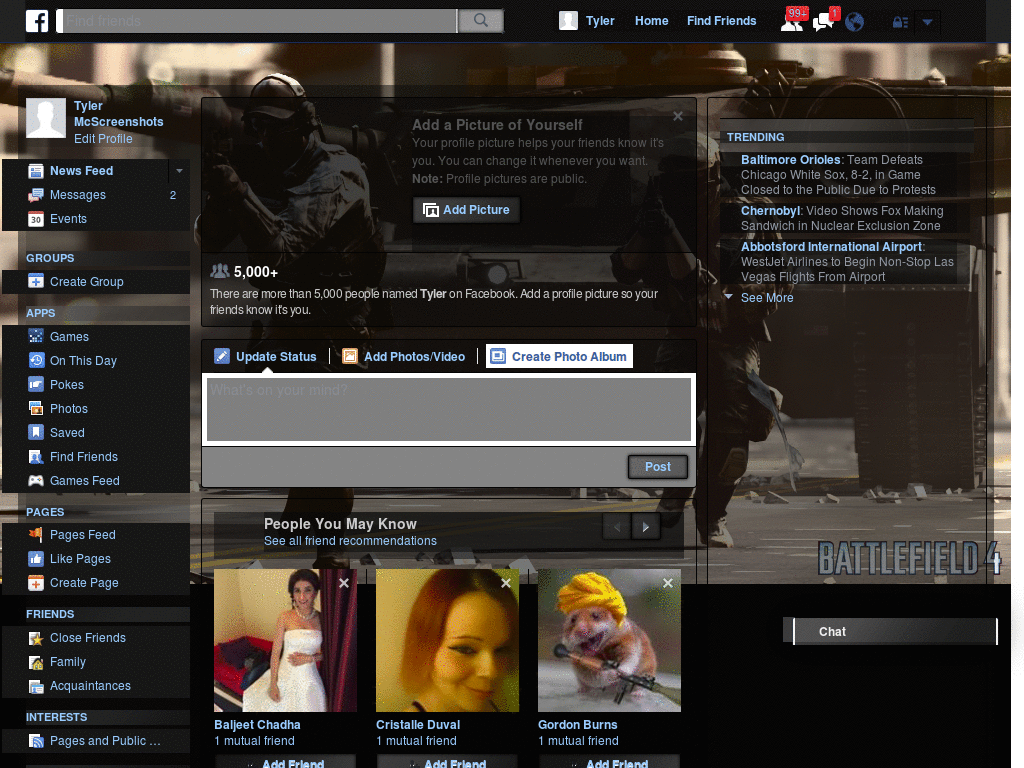
Task: Open Baltimore Orioles trending topic
Action: tap(790, 160)
